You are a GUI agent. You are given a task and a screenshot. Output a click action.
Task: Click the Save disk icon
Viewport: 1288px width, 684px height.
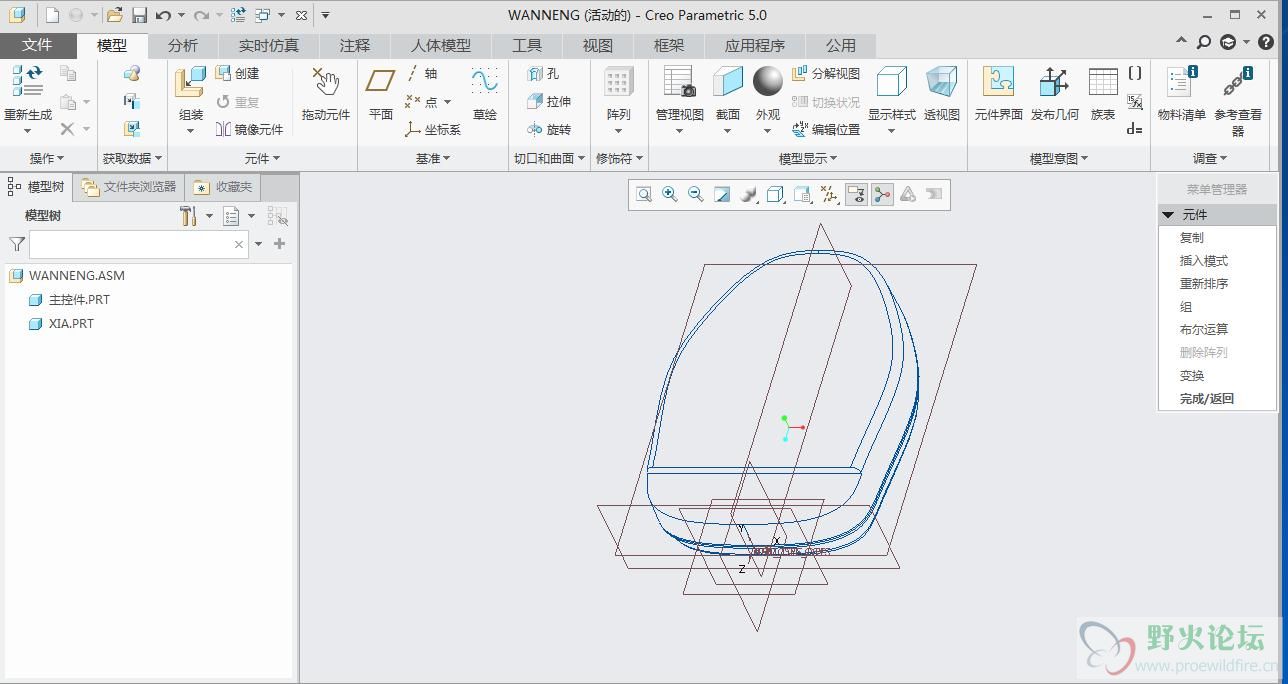(x=139, y=15)
